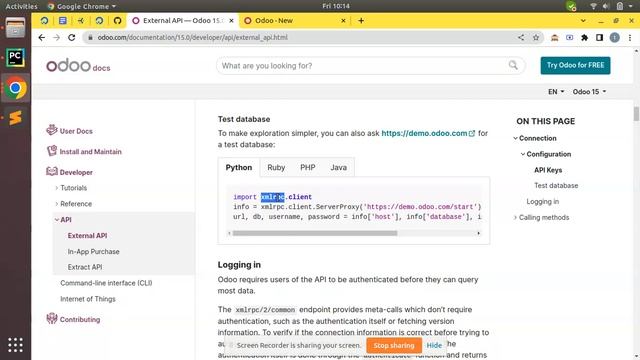The height and width of the screenshot is (360, 640).
Task: Open the Internet of Things page
Action: [88, 299]
